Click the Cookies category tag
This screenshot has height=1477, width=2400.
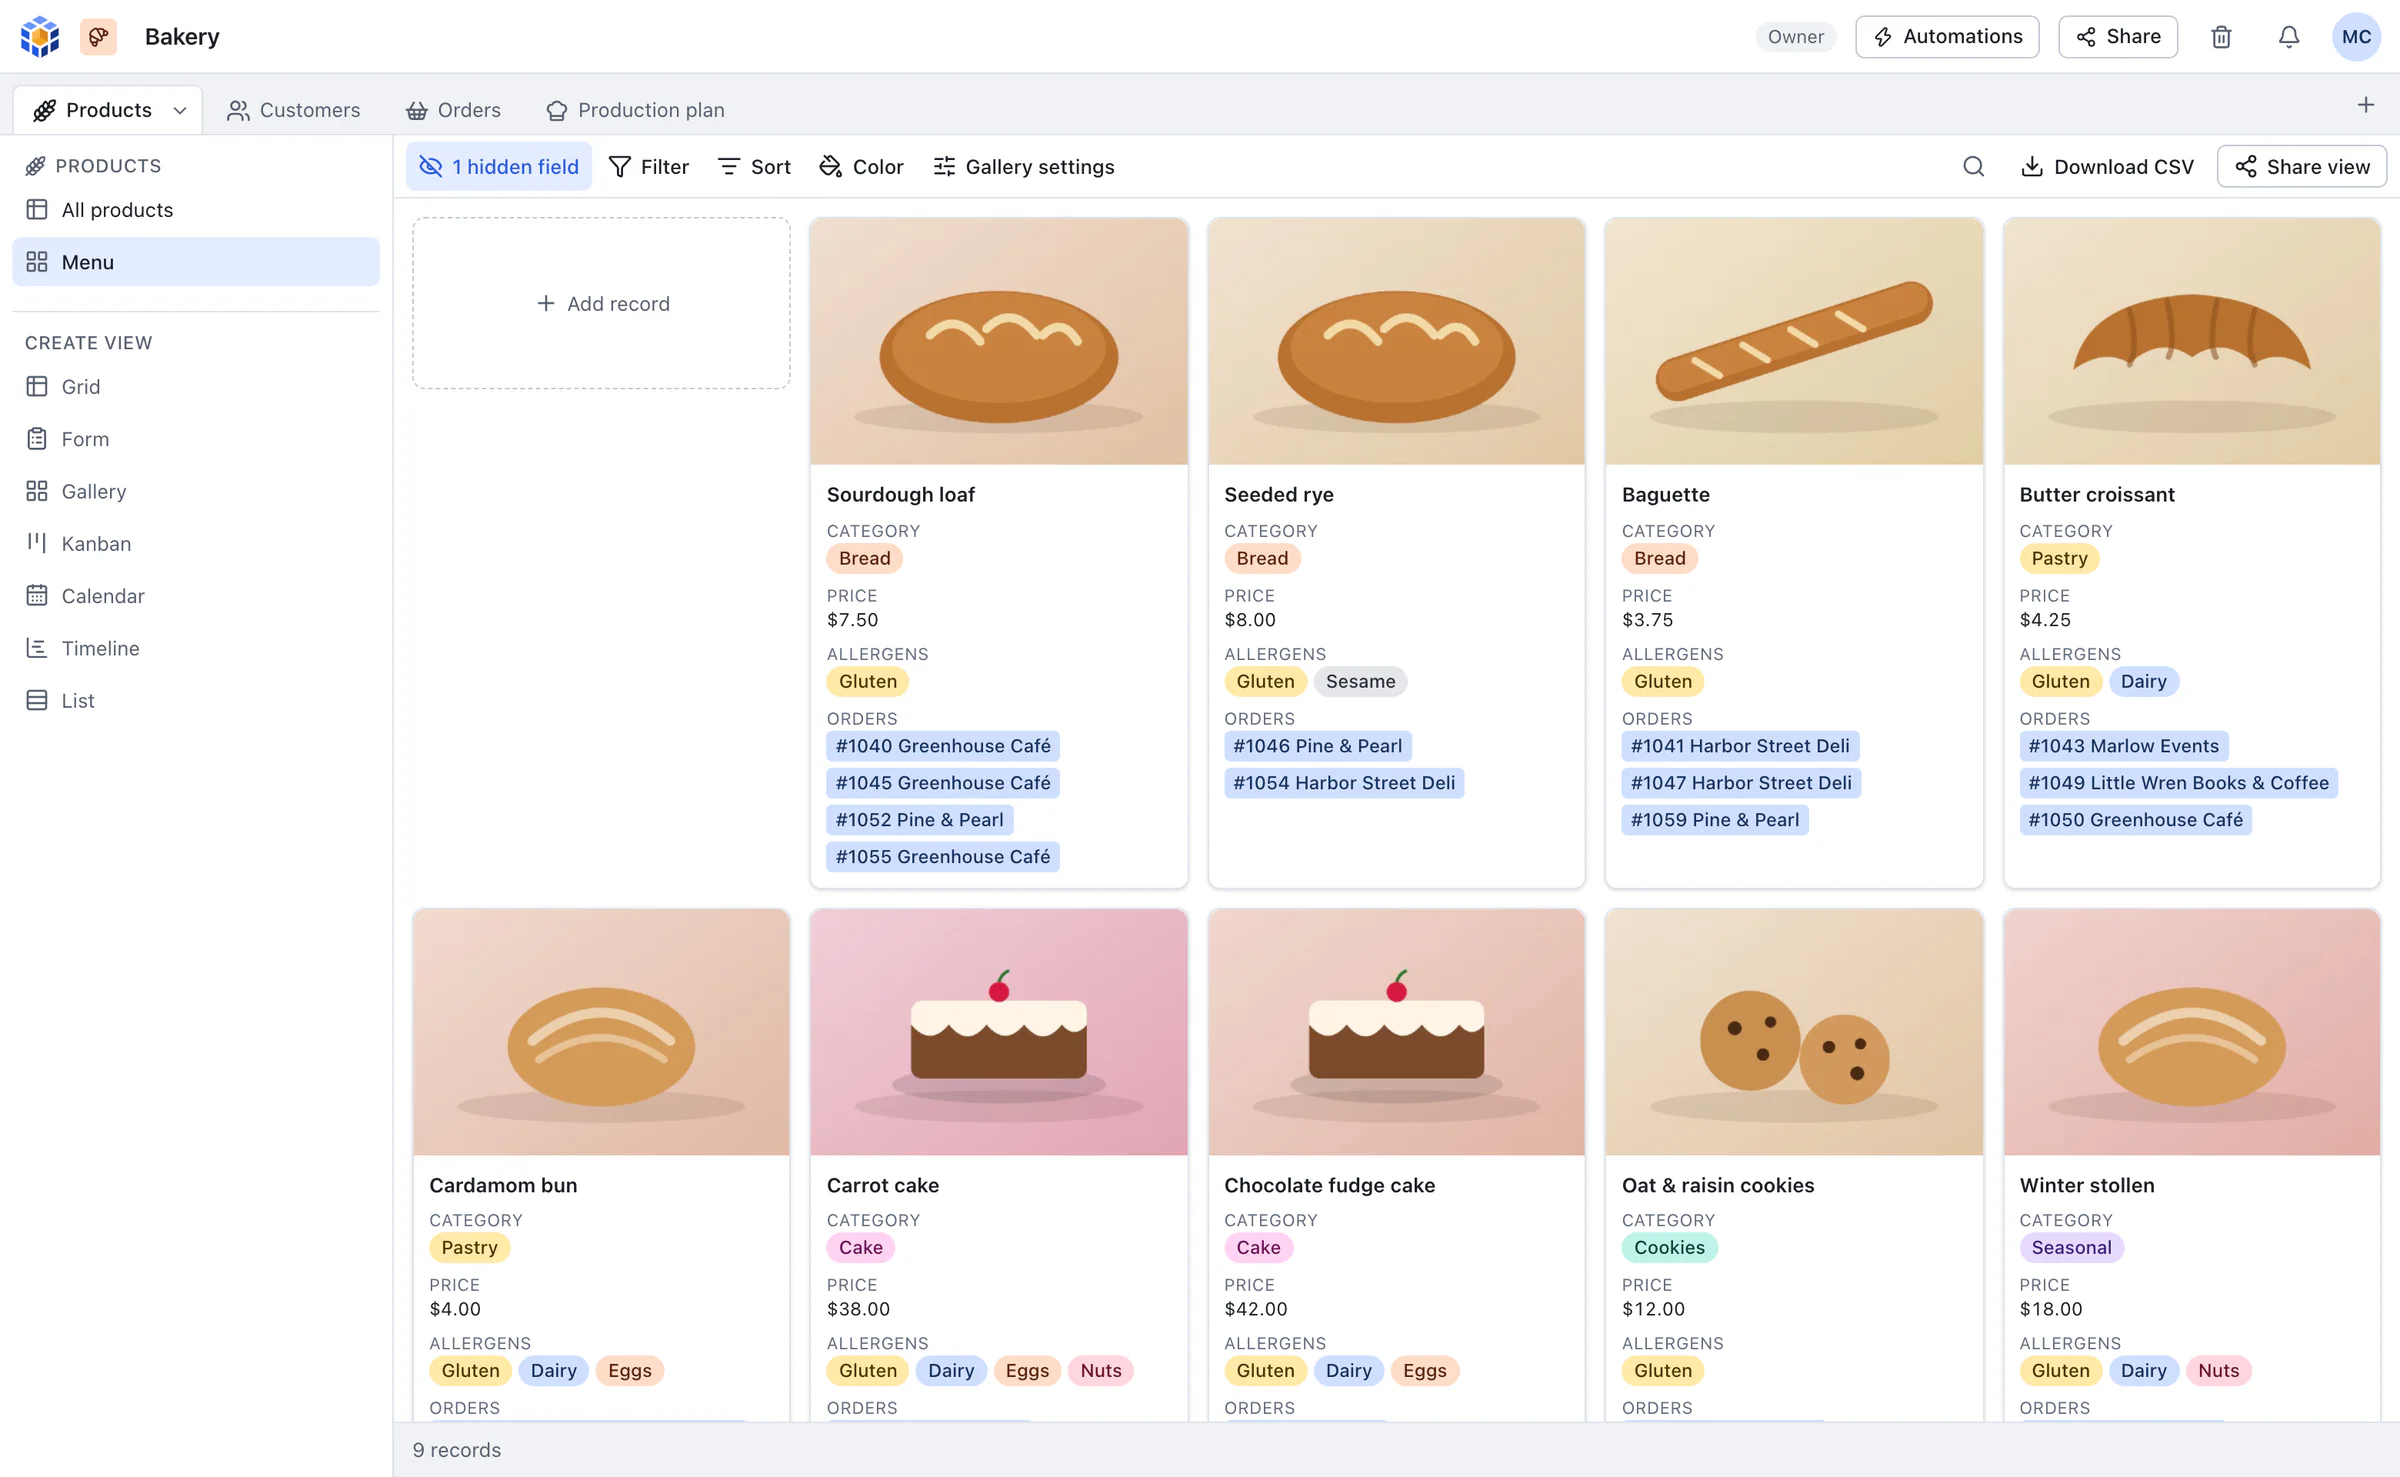(x=1669, y=1248)
